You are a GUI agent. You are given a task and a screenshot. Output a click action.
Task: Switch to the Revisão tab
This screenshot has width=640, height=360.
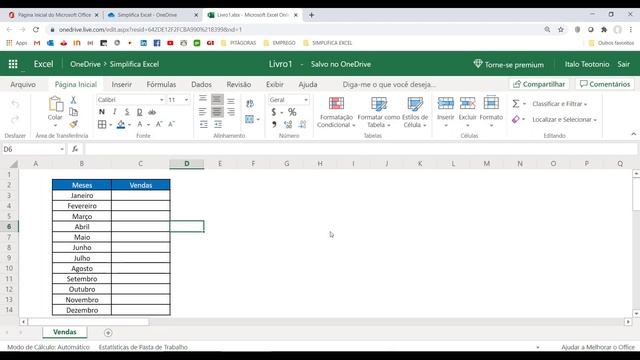click(x=239, y=84)
